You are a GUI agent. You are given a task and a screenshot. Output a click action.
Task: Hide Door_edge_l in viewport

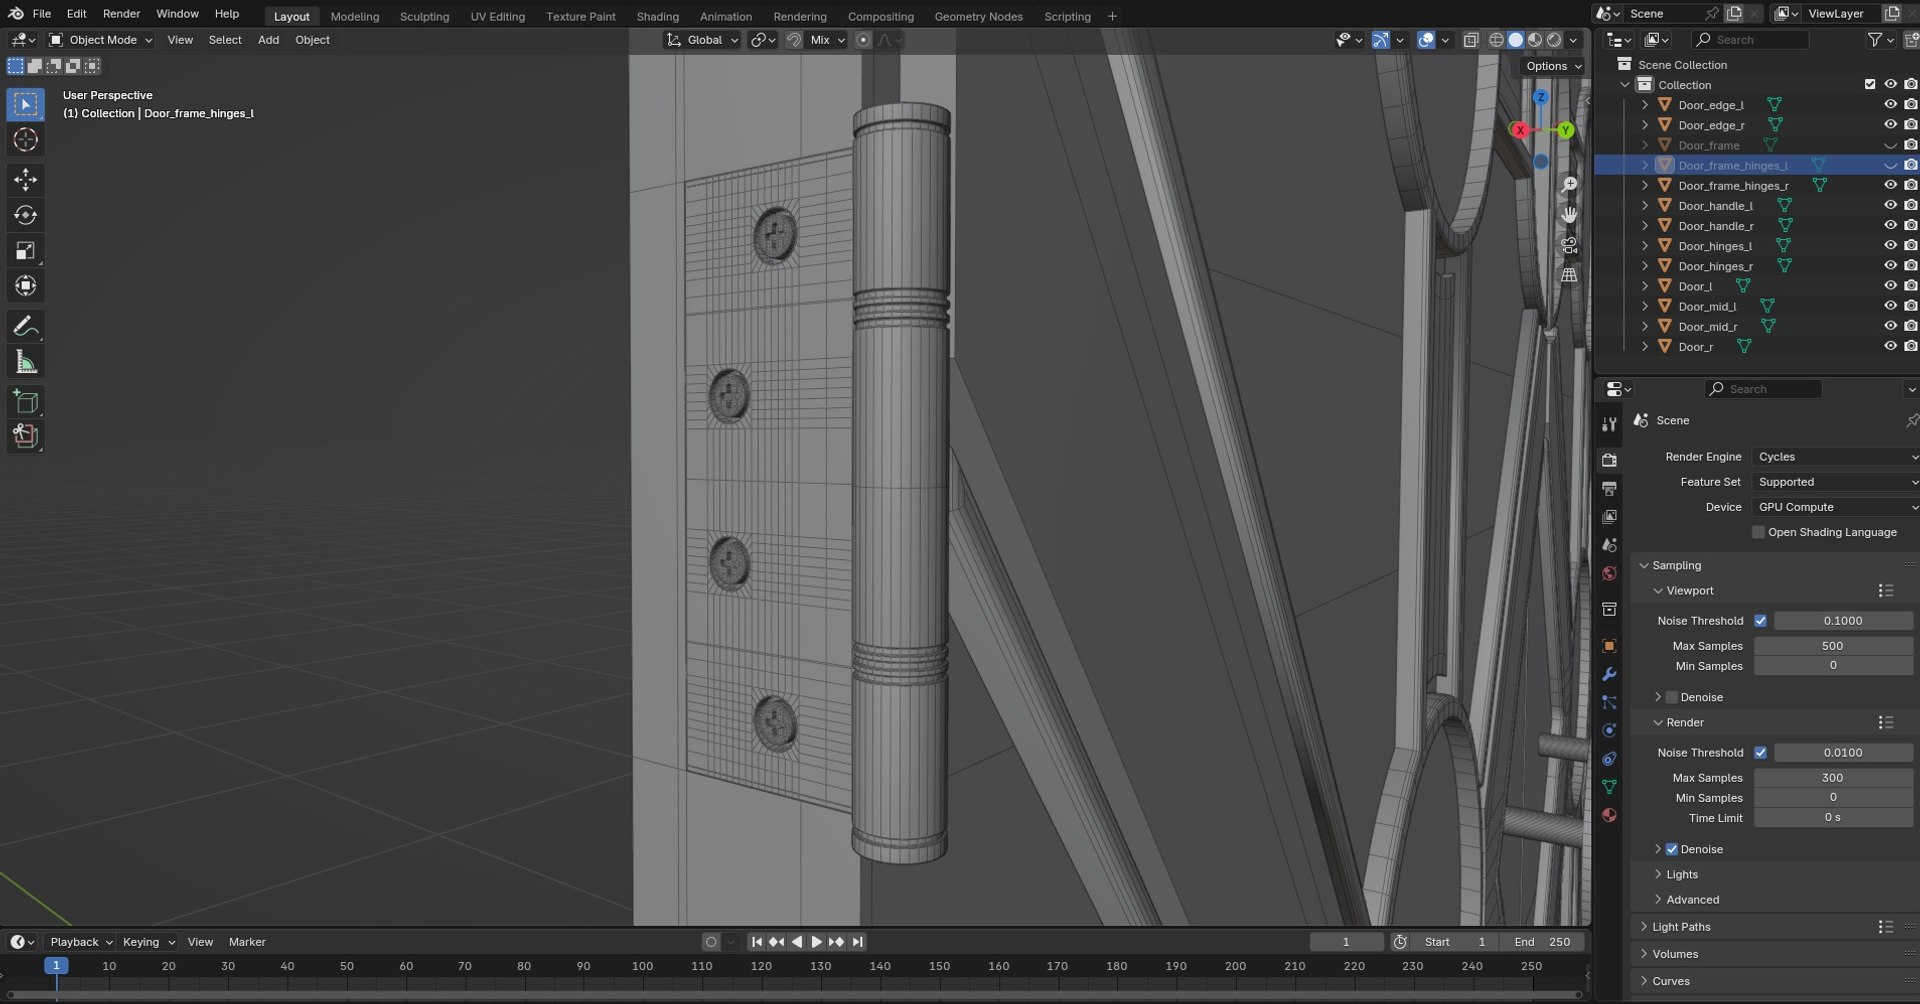click(1890, 105)
